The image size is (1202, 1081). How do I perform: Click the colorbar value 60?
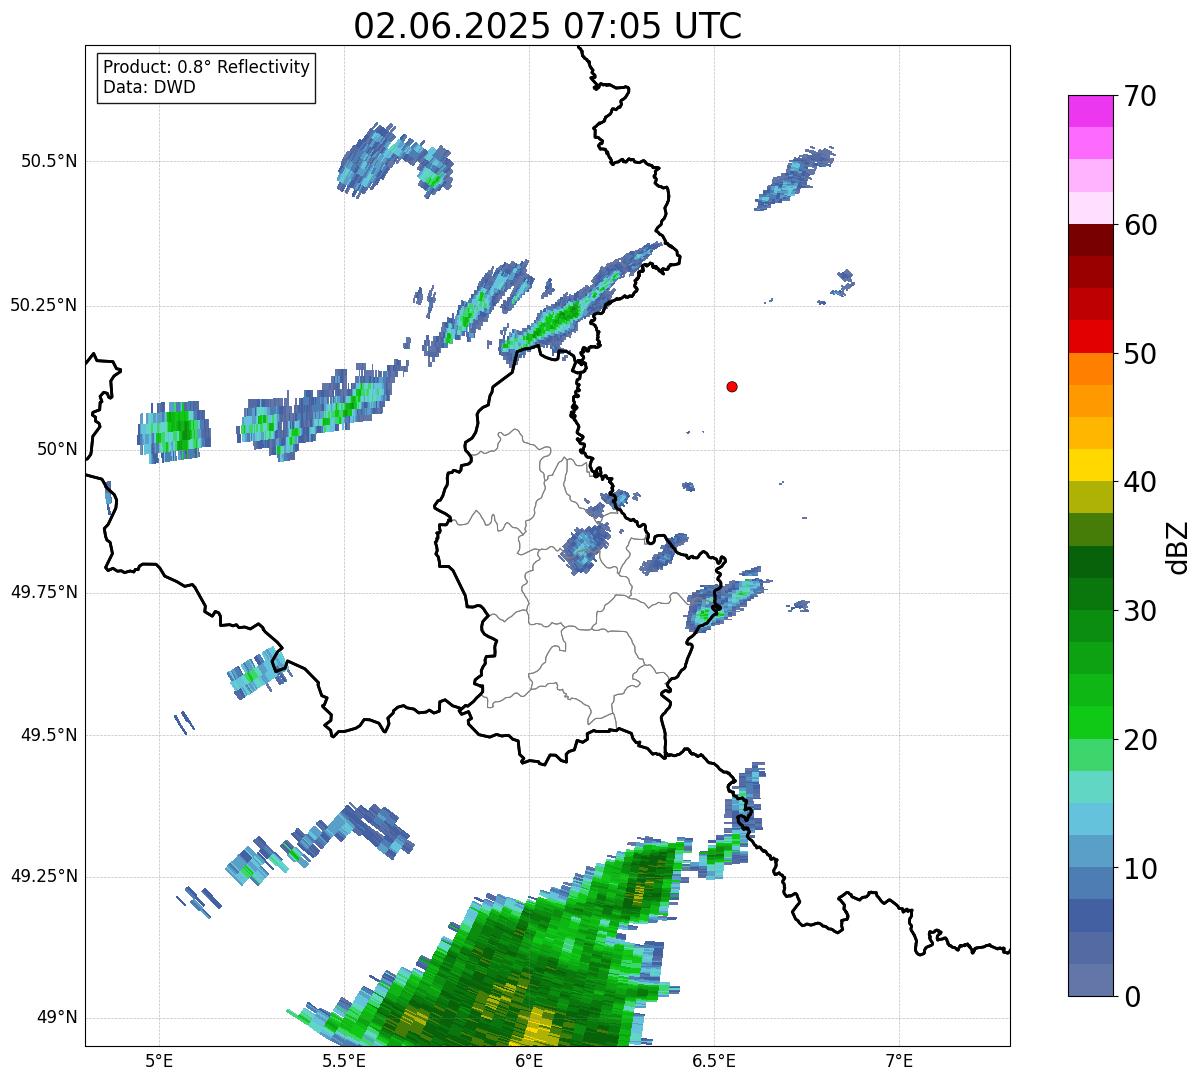tap(1140, 225)
